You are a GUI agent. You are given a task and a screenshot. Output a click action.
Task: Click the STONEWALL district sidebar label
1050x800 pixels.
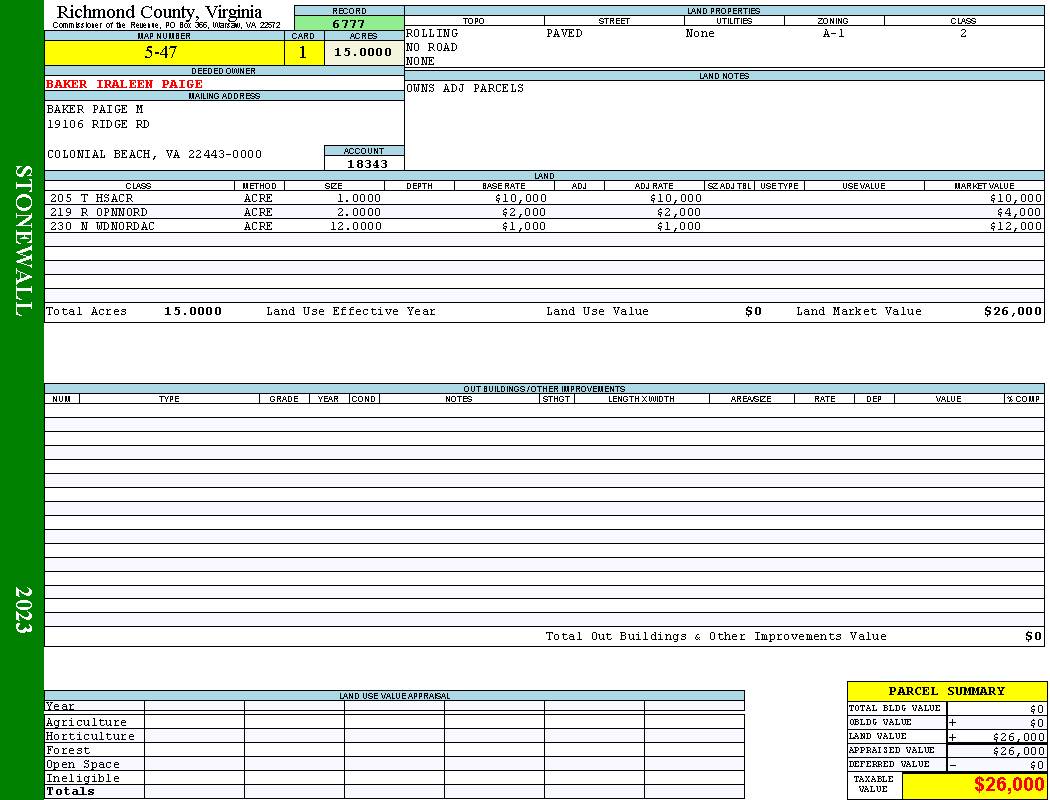tap(22, 240)
